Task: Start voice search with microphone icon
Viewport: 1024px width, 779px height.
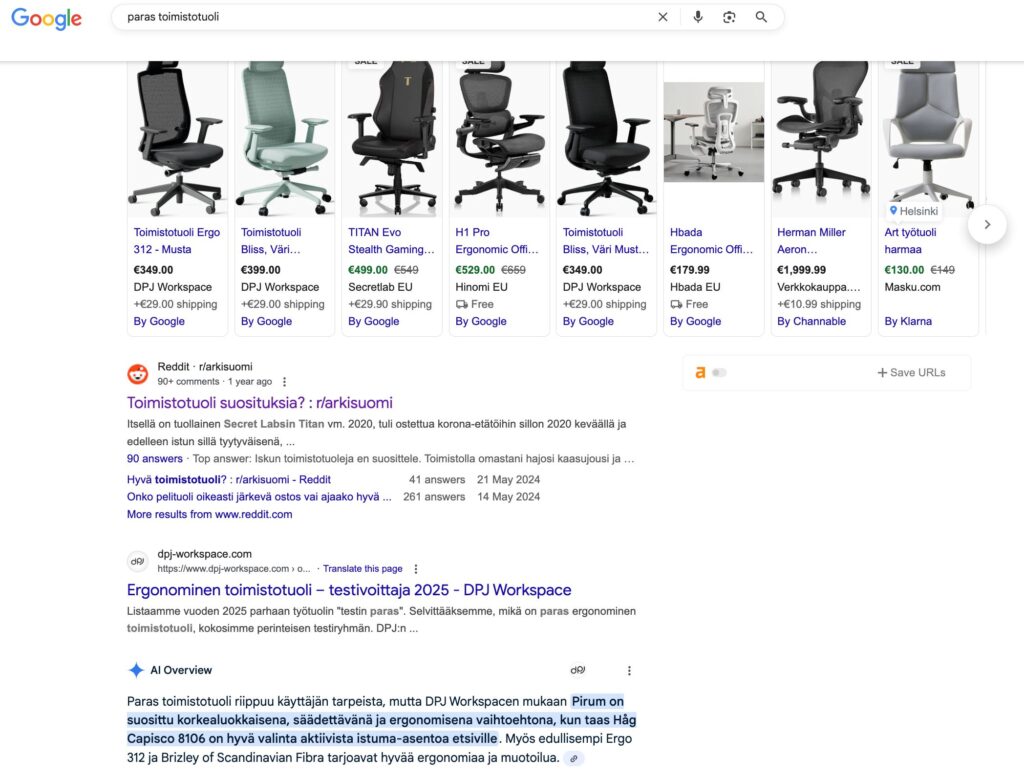Action: pyautogui.click(x=698, y=17)
